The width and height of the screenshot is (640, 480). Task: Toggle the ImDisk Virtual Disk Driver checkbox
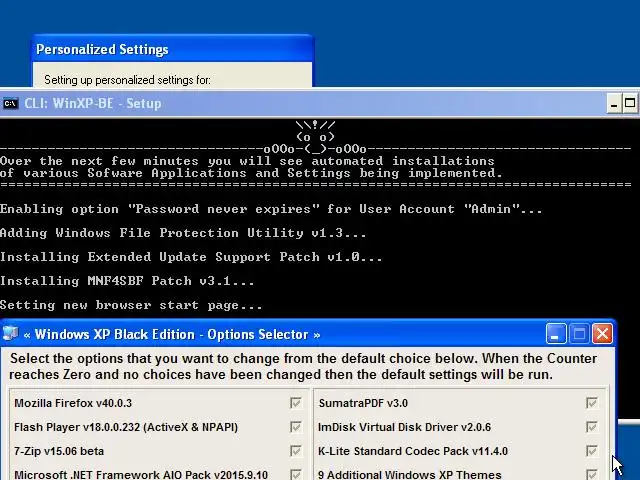coord(591,427)
